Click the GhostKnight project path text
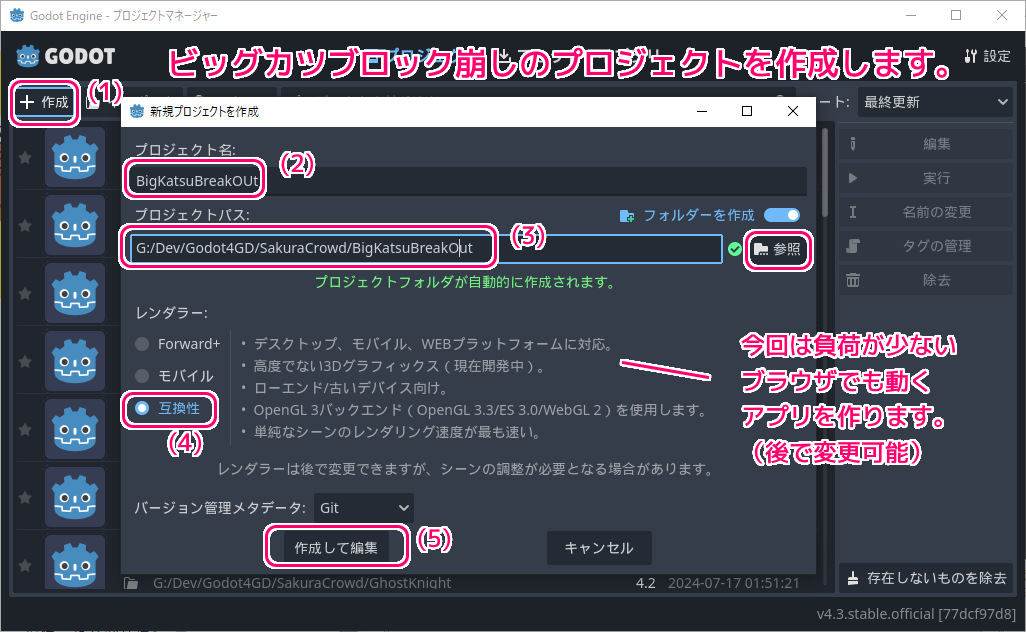This screenshot has width=1026, height=632. click(x=302, y=583)
